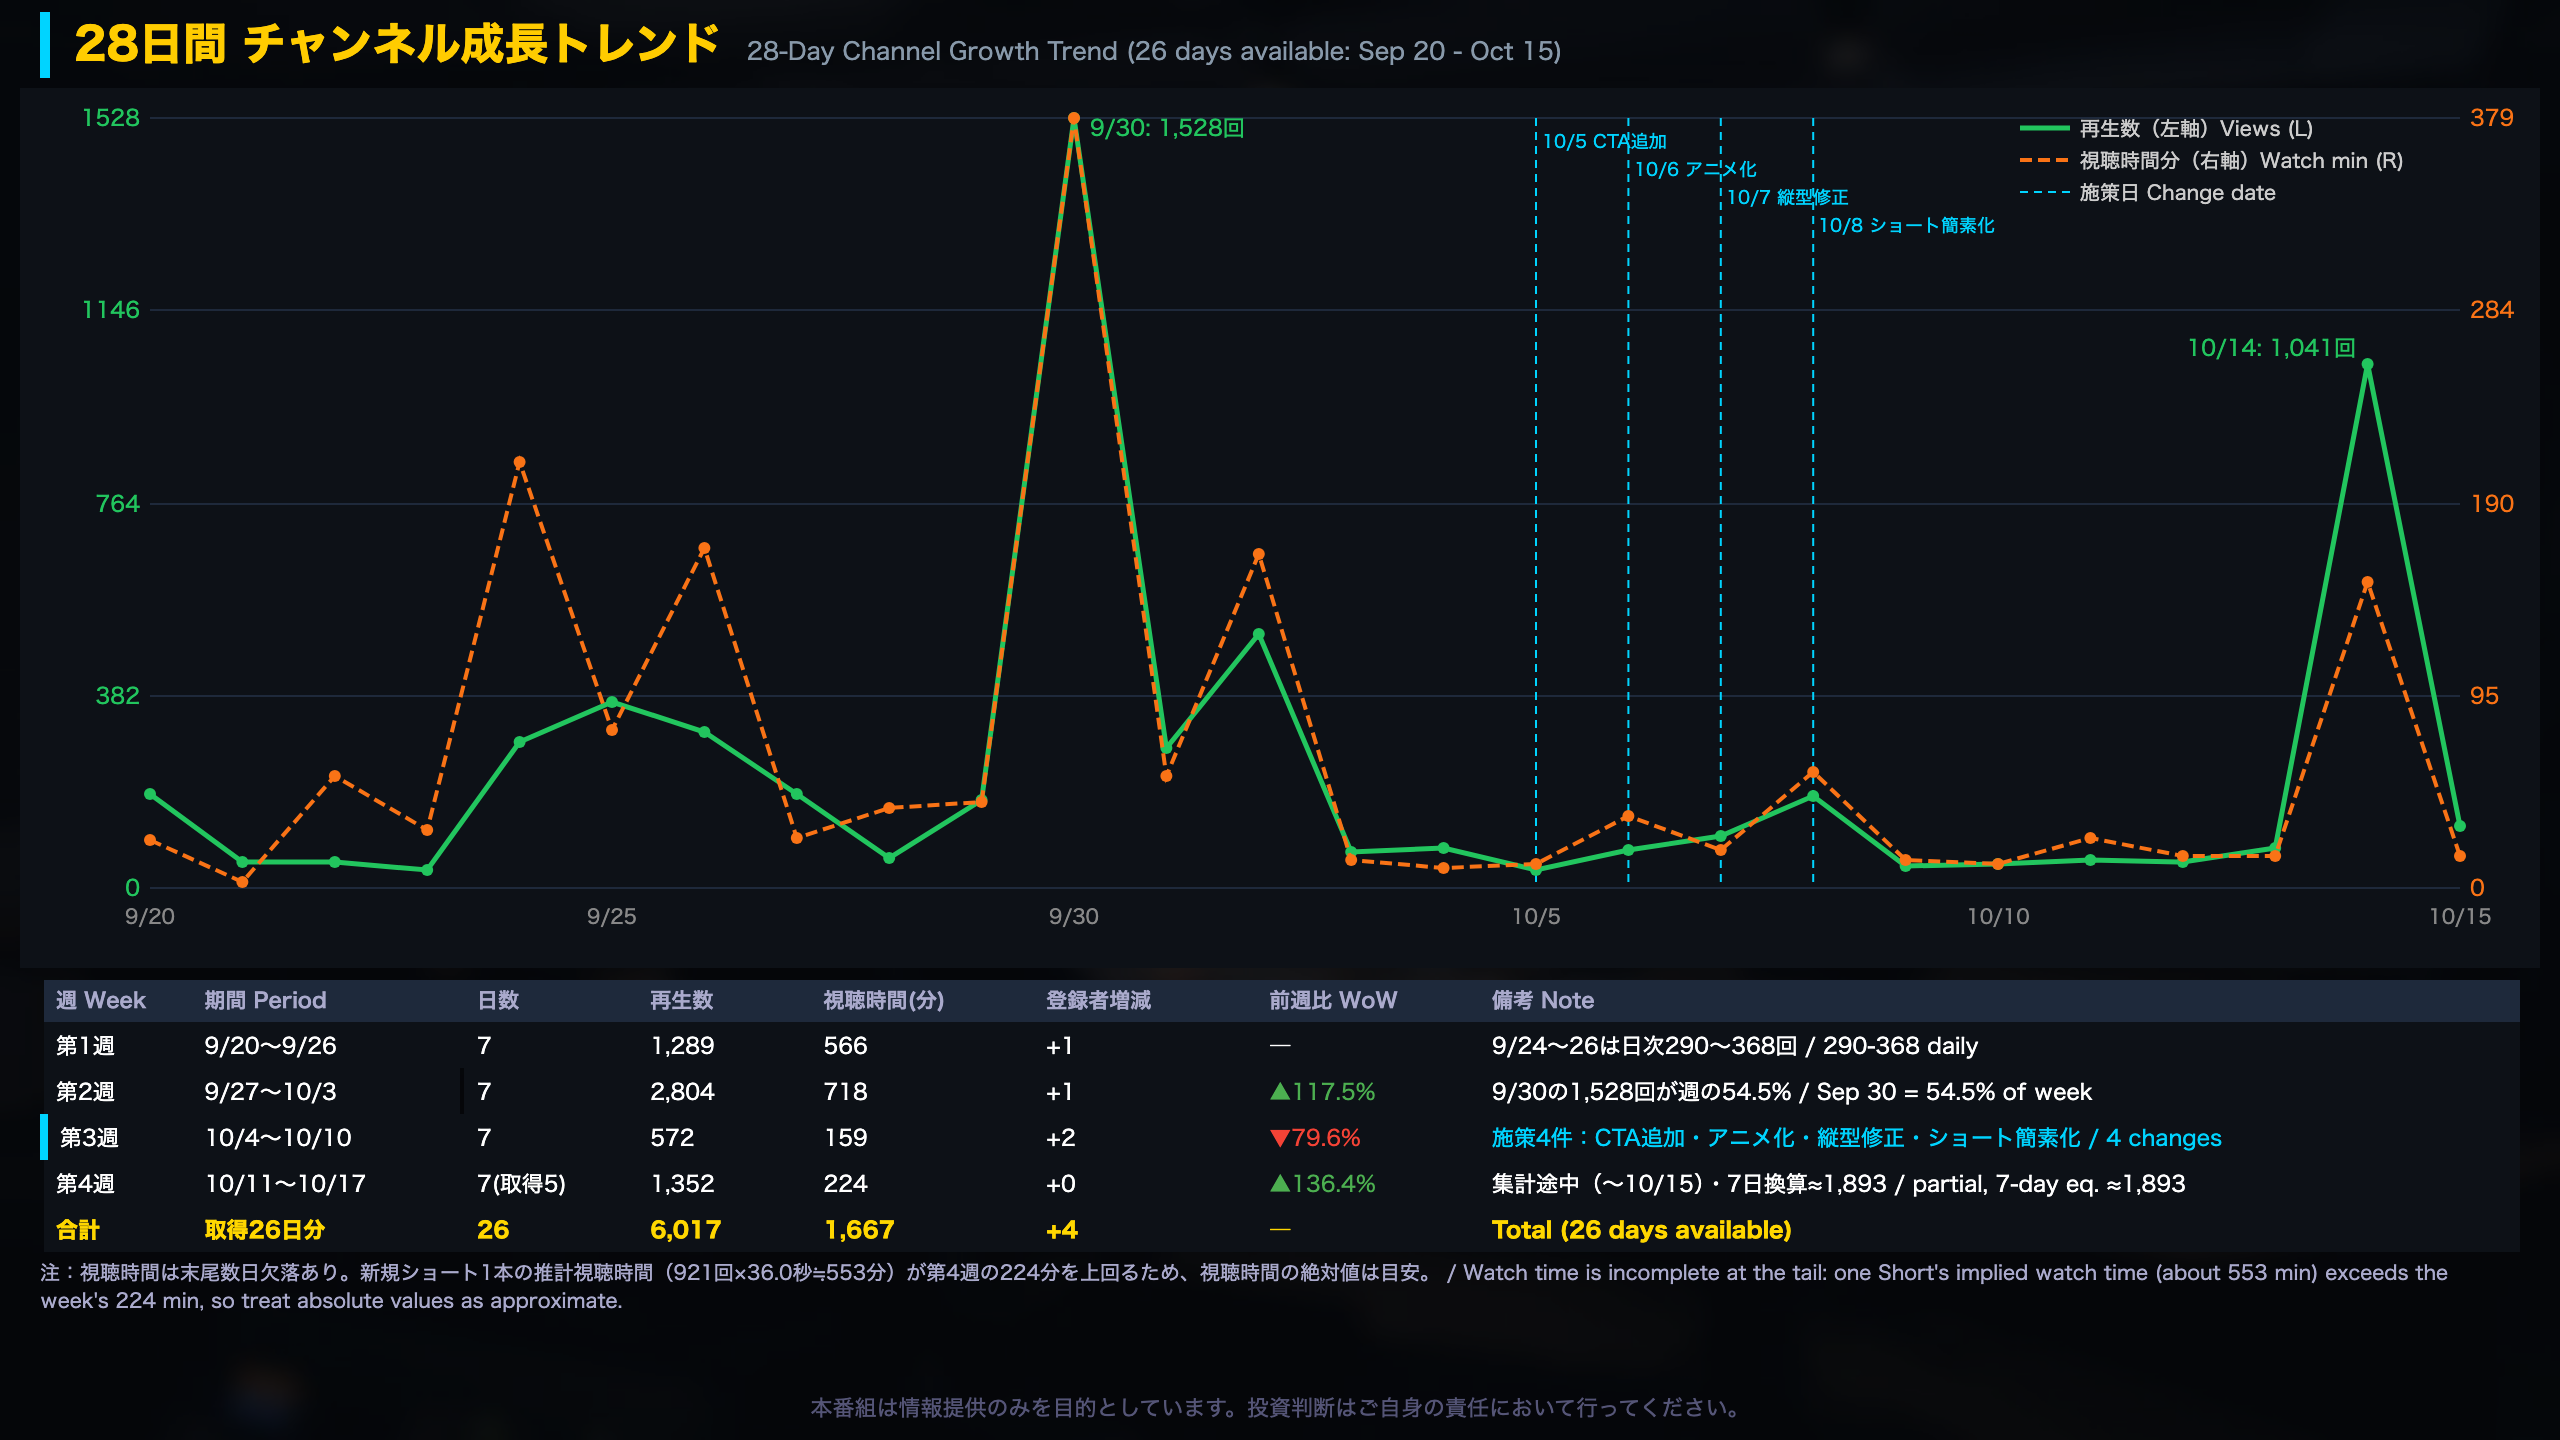This screenshot has width=2560, height=1440.
Task: Select the highlighted 第3週 row label
Action: (x=89, y=1138)
